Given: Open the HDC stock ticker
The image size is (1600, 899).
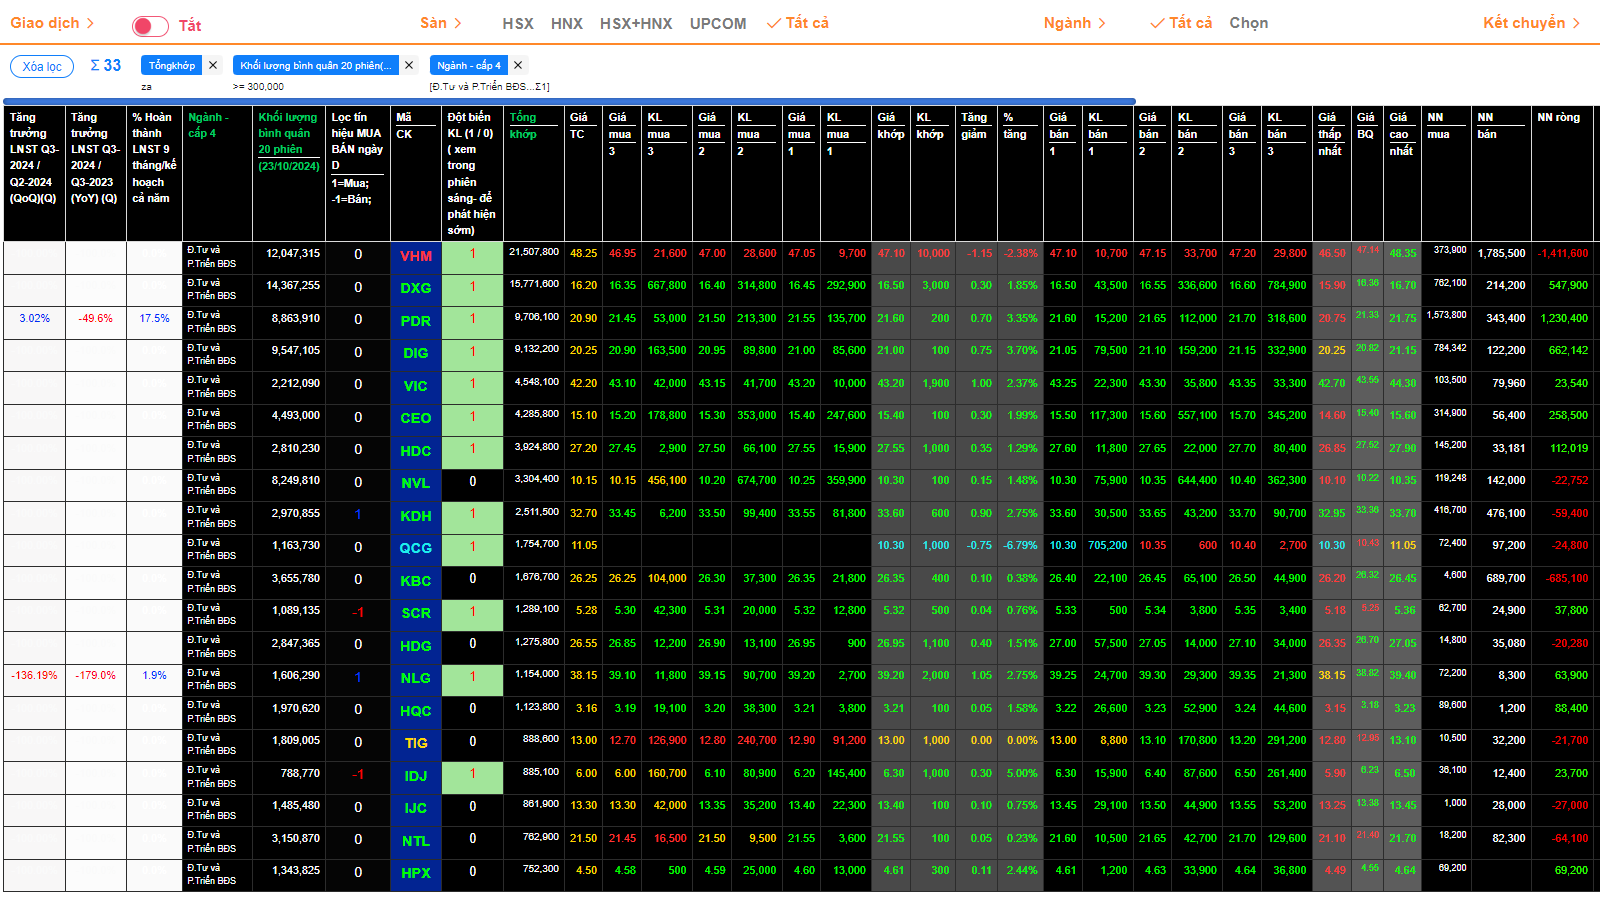Looking at the screenshot, I should 416,451.
